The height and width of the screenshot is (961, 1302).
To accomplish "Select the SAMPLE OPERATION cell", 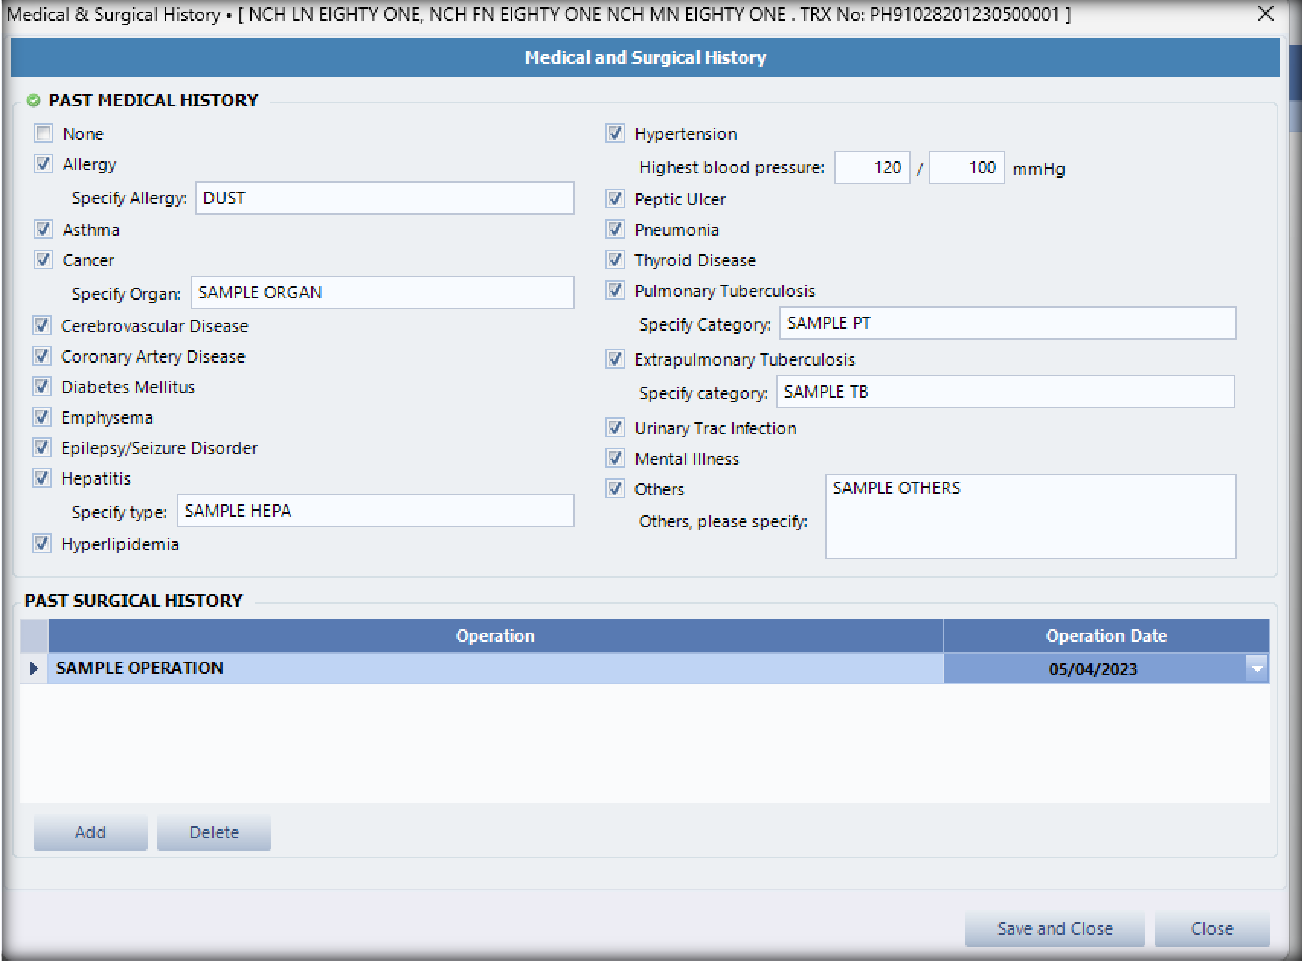I will point(495,668).
